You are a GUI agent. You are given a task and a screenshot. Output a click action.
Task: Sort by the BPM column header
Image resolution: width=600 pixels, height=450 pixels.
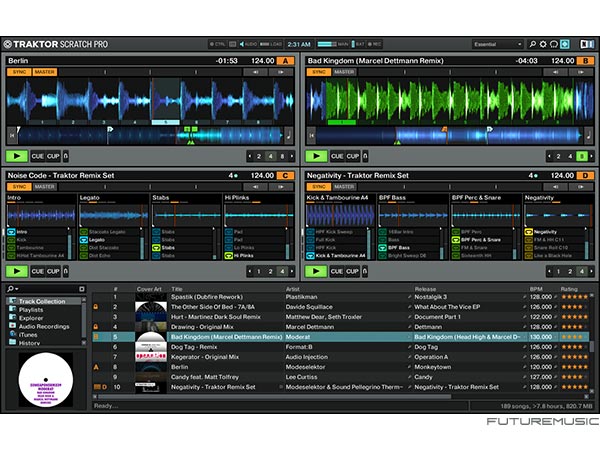(536, 289)
